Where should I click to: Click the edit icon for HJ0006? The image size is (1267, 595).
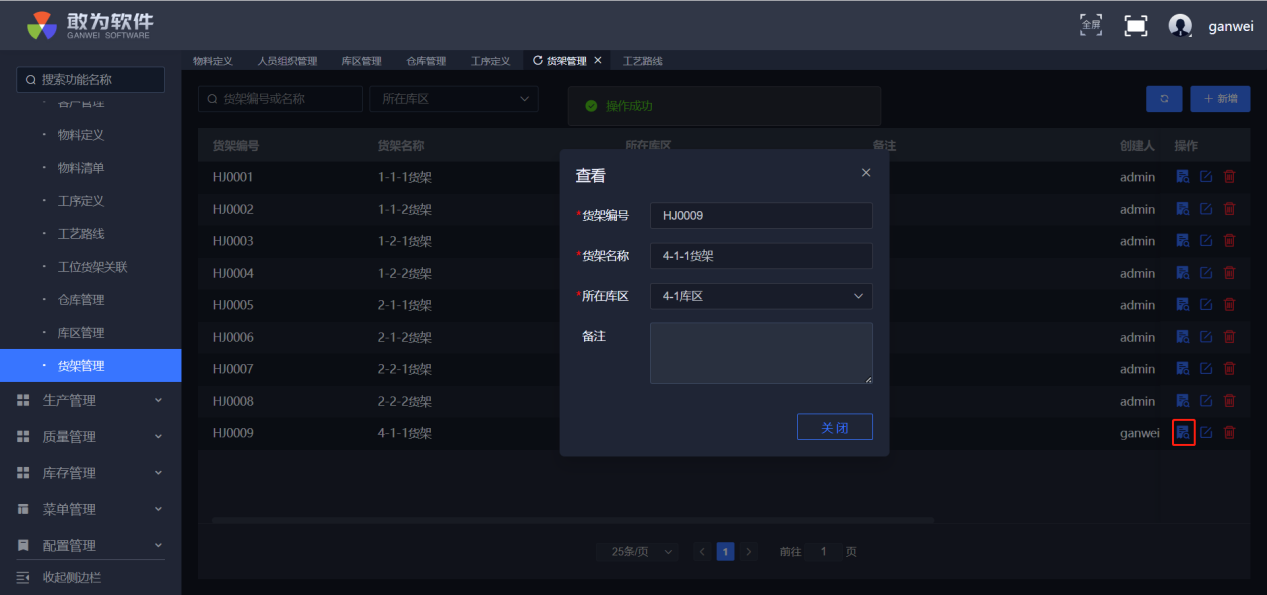click(1206, 337)
